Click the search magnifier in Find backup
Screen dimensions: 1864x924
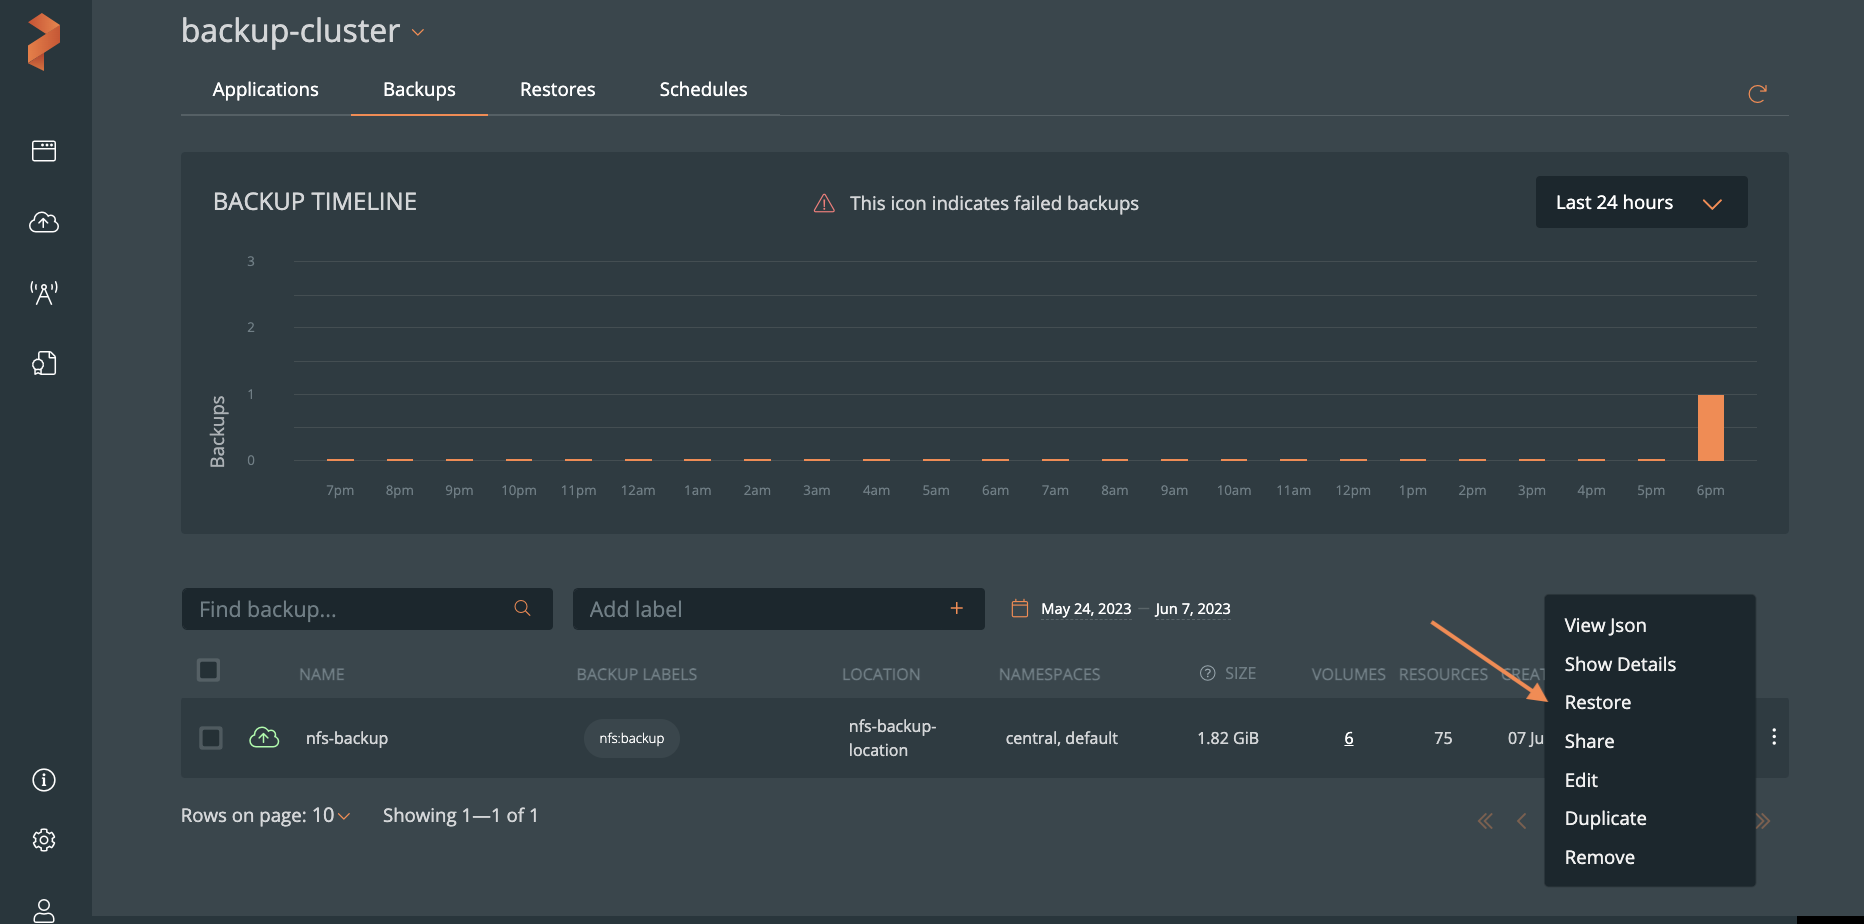tap(522, 608)
